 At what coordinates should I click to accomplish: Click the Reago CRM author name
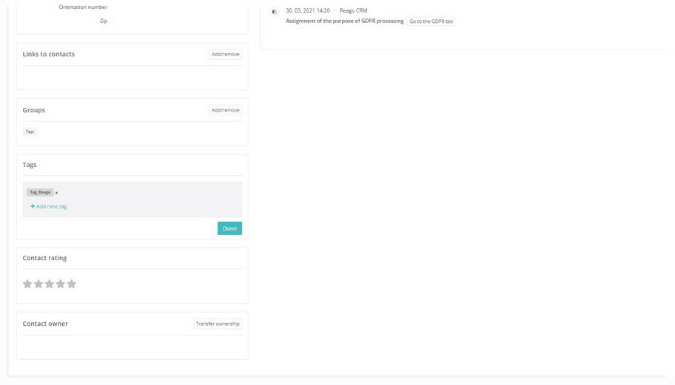[353, 10]
